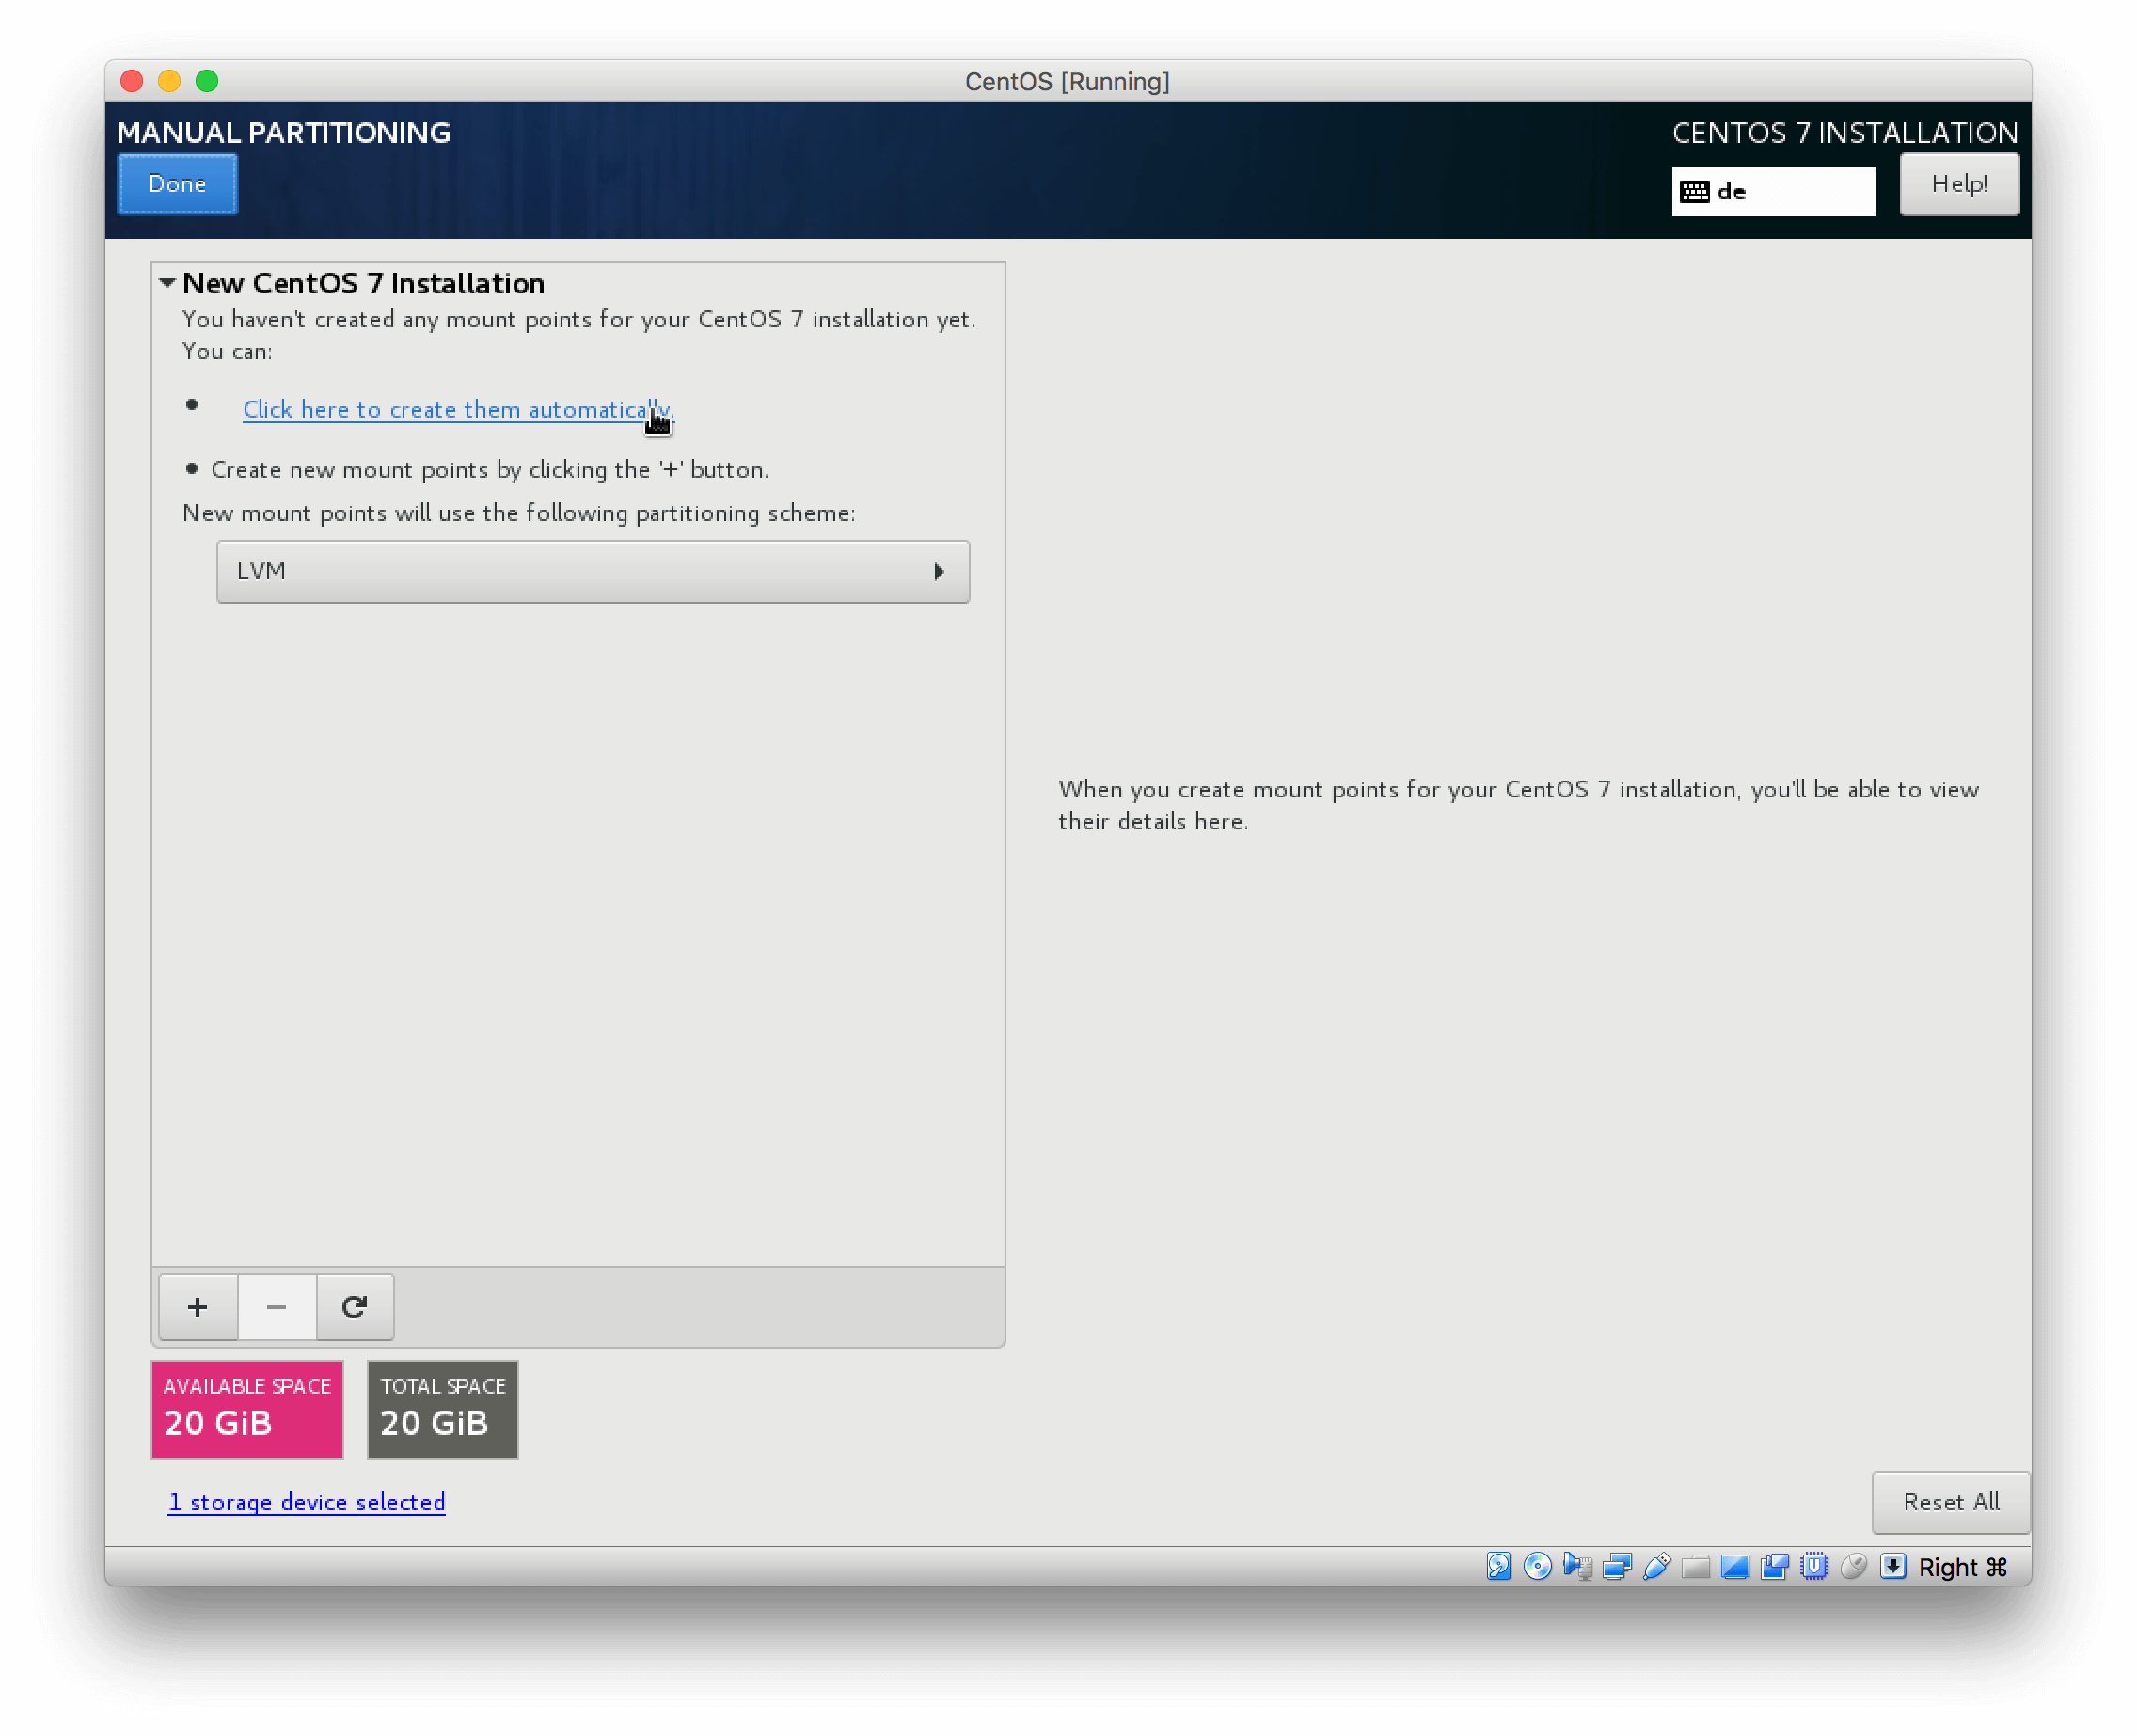Click the display settings monitor icon
The image size is (2137, 1736).
pyautogui.click(x=1735, y=1566)
